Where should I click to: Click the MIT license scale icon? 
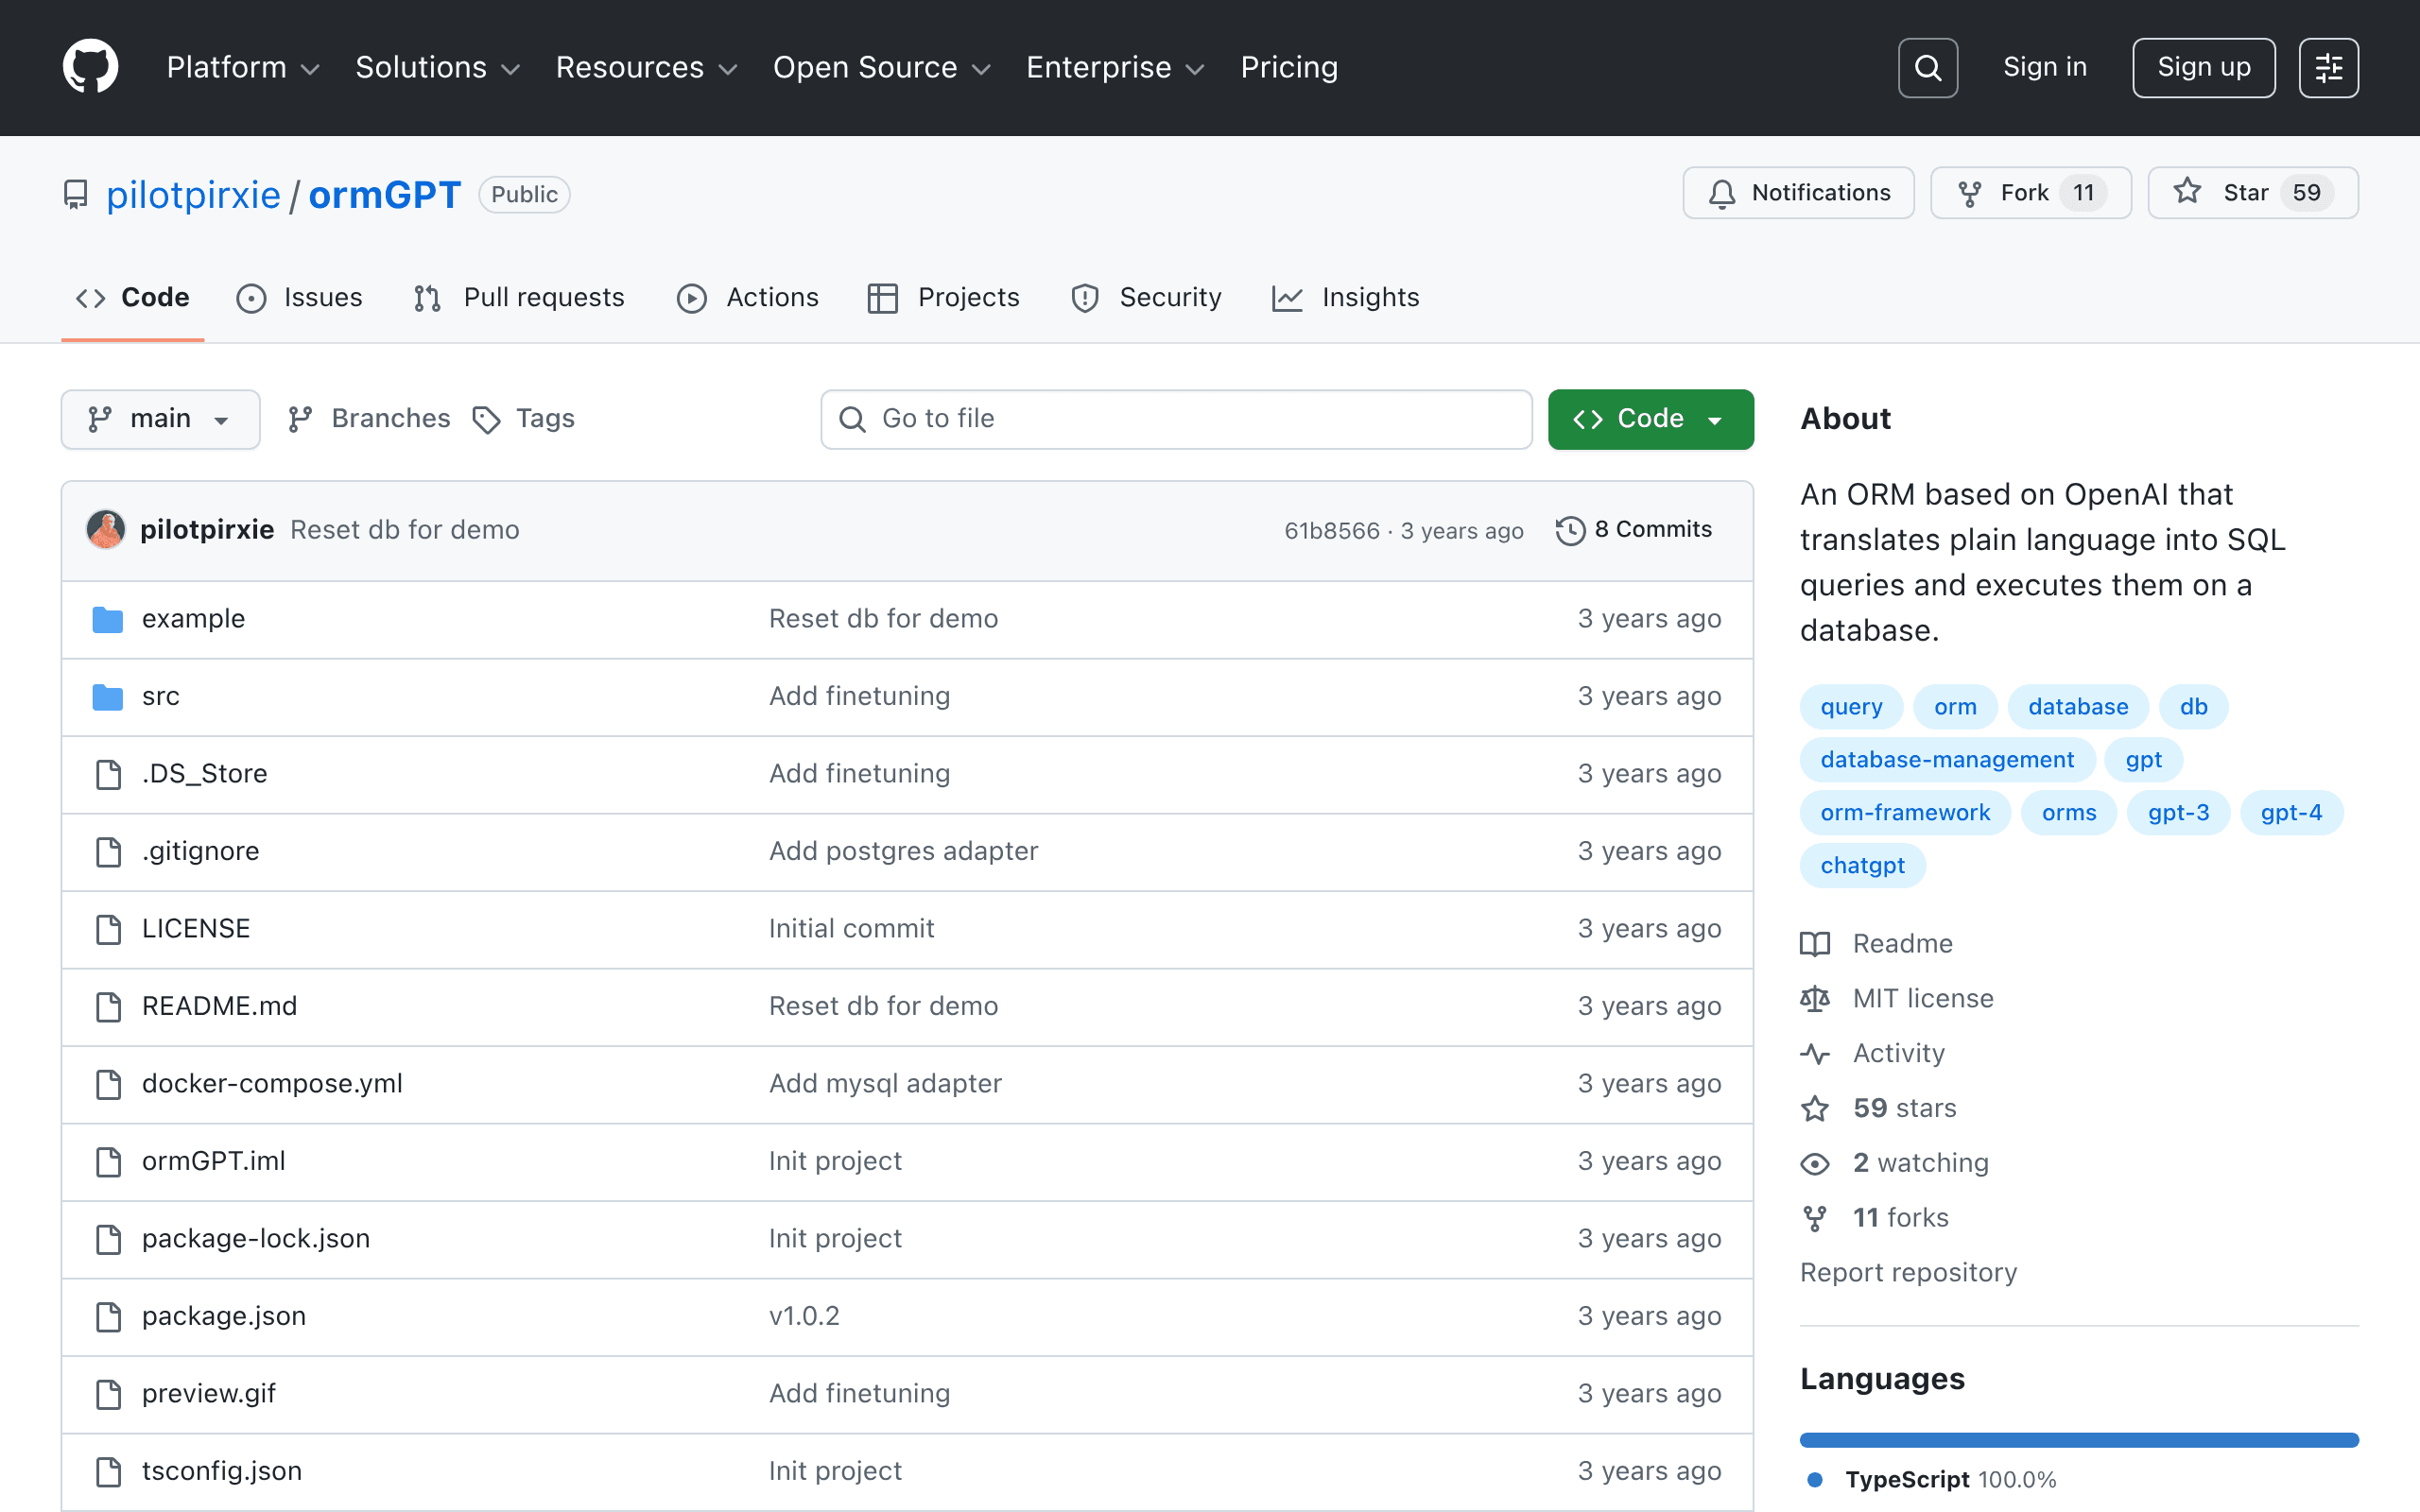point(1815,999)
